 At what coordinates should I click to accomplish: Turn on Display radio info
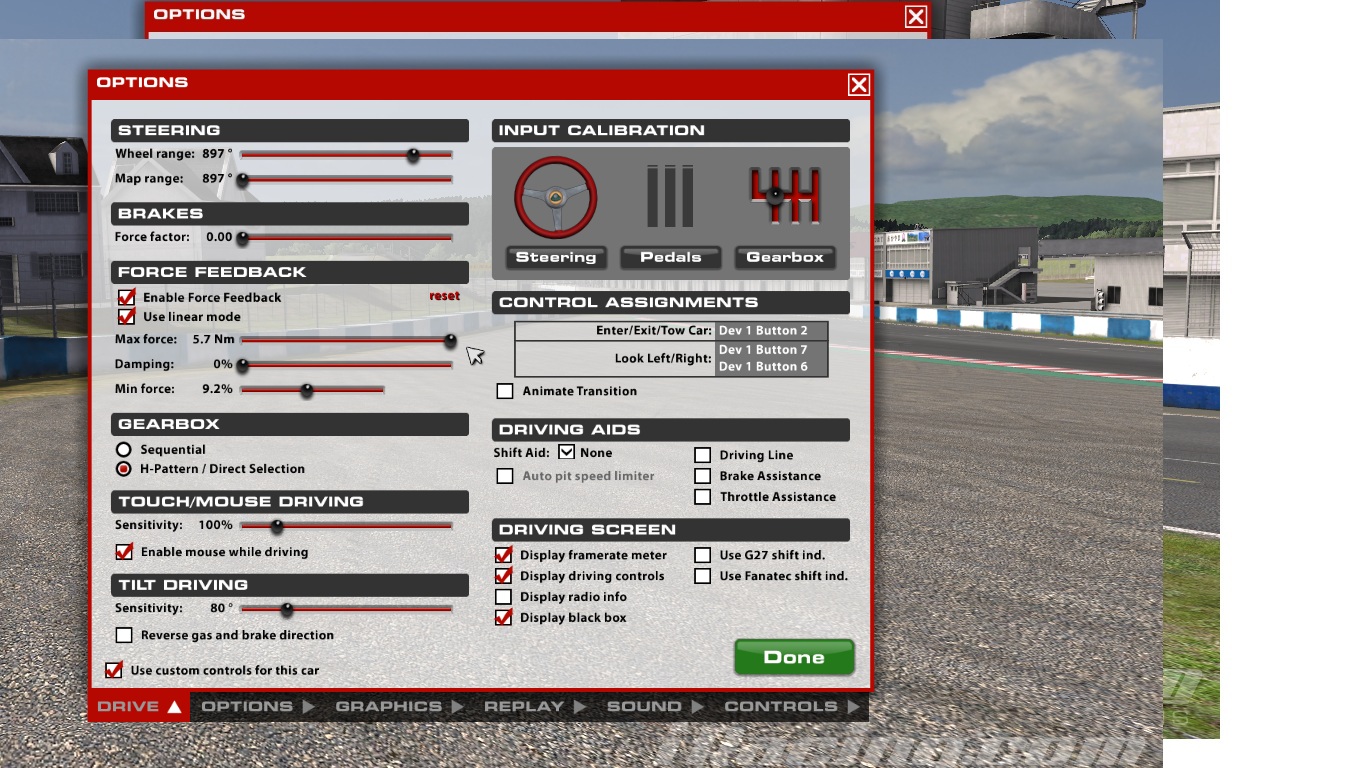[504, 597]
